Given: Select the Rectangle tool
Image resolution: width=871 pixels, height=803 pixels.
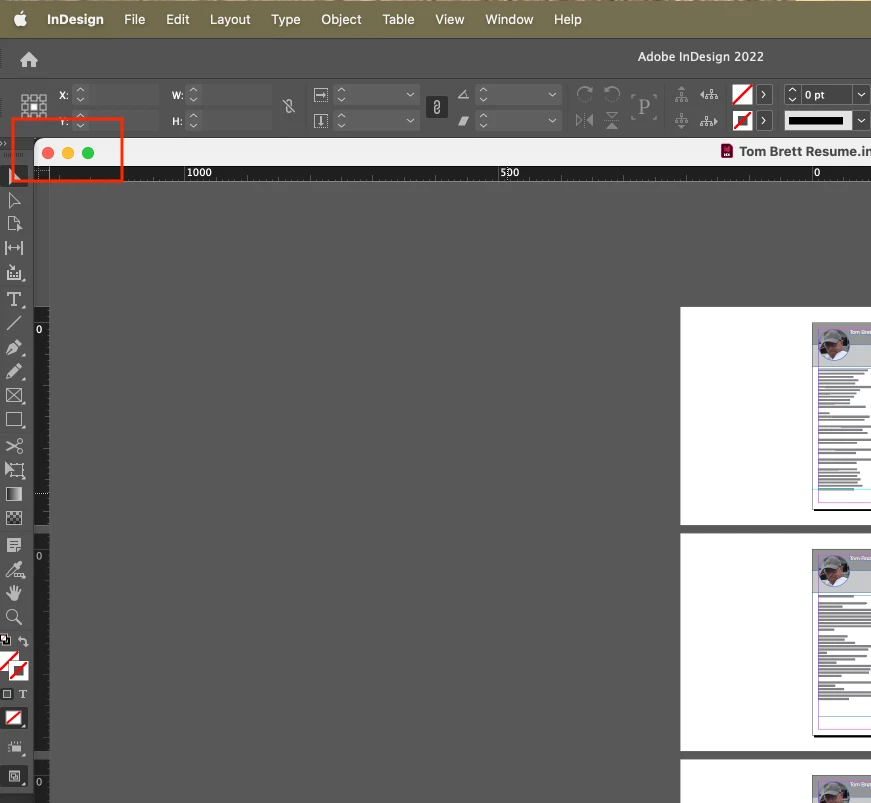Looking at the screenshot, I should (x=14, y=420).
